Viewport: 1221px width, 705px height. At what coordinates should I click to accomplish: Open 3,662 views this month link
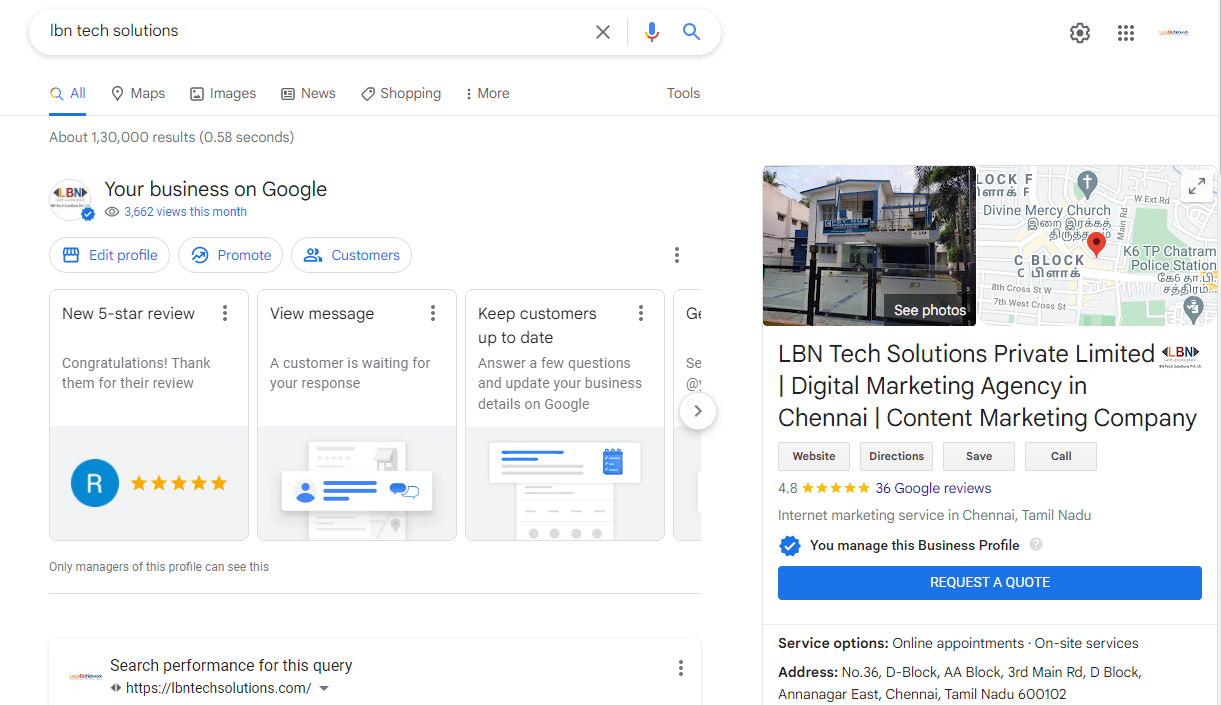coord(185,212)
